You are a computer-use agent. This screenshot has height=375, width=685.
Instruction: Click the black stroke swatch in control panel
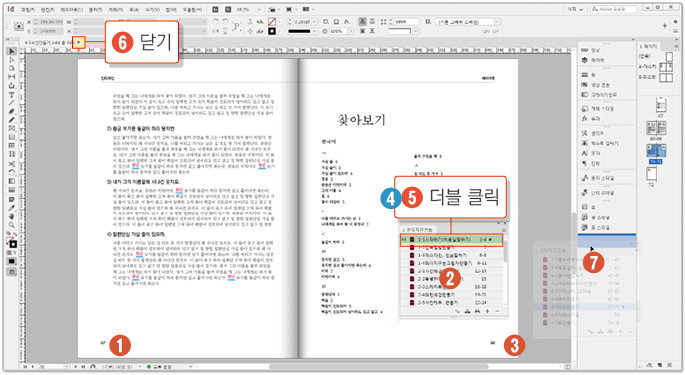click(272, 31)
